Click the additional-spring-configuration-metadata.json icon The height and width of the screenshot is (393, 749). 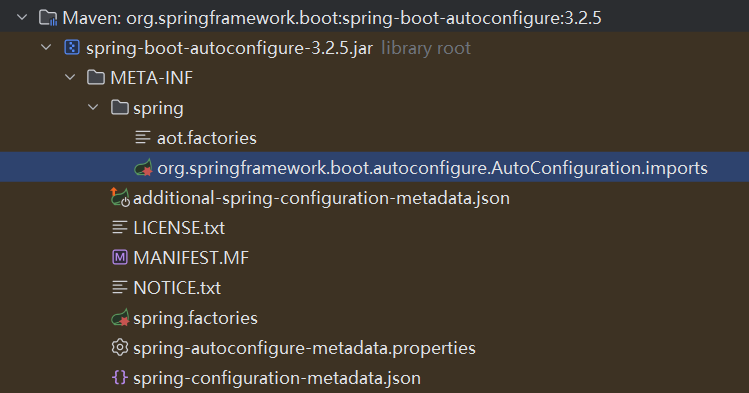click(120, 197)
